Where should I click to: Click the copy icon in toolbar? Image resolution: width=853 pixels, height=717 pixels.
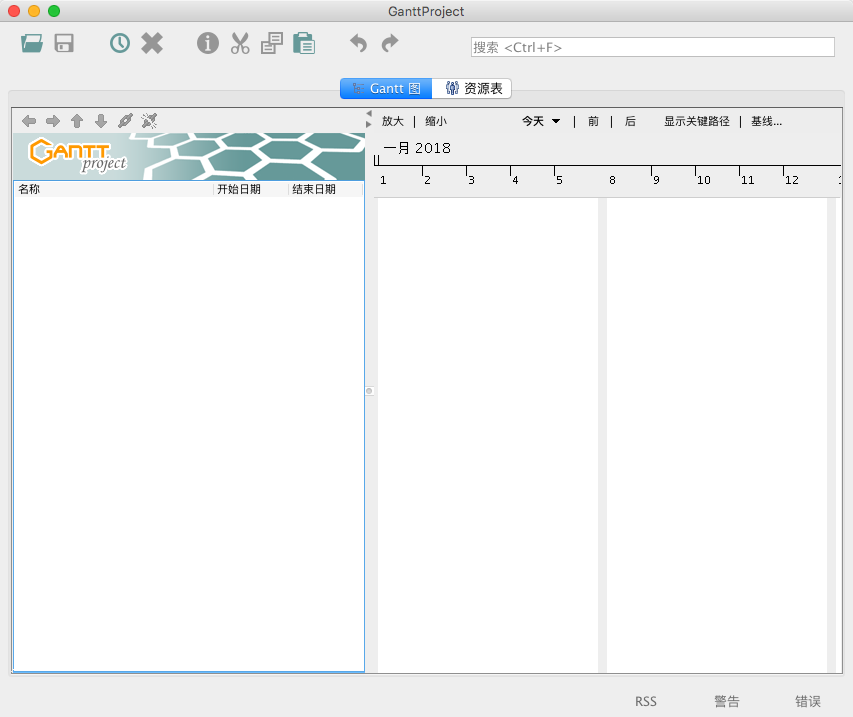[x=272, y=44]
